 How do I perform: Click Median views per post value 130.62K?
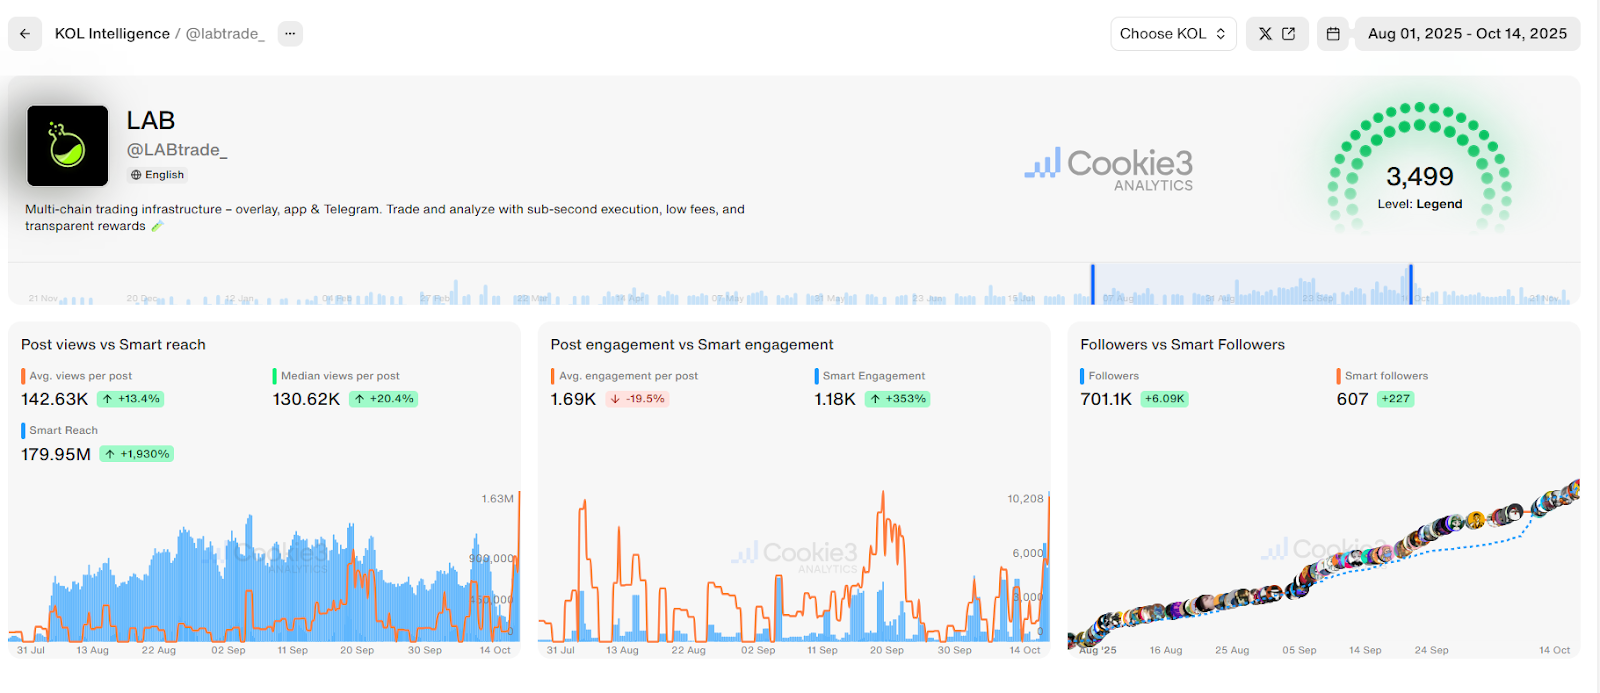306,399
